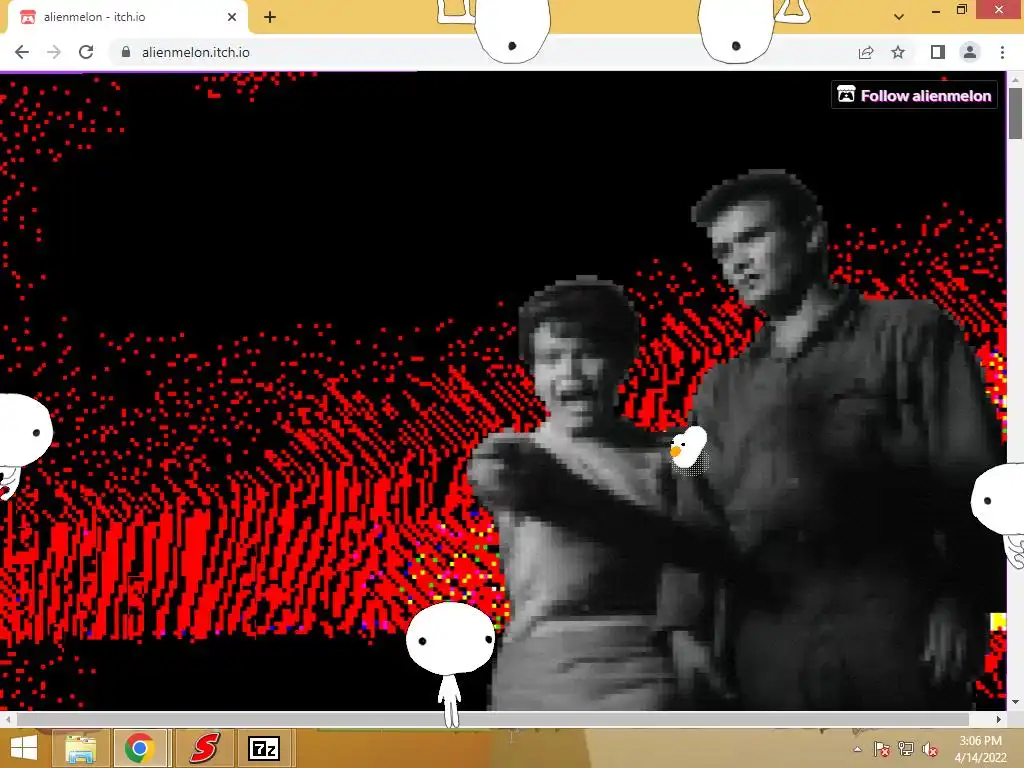Click the scroll down arrow
The image size is (1024, 768).
click(x=1015, y=703)
